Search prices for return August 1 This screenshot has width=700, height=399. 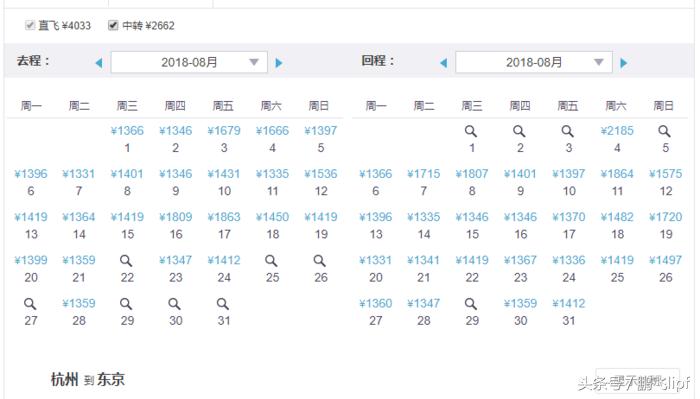point(471,131)
